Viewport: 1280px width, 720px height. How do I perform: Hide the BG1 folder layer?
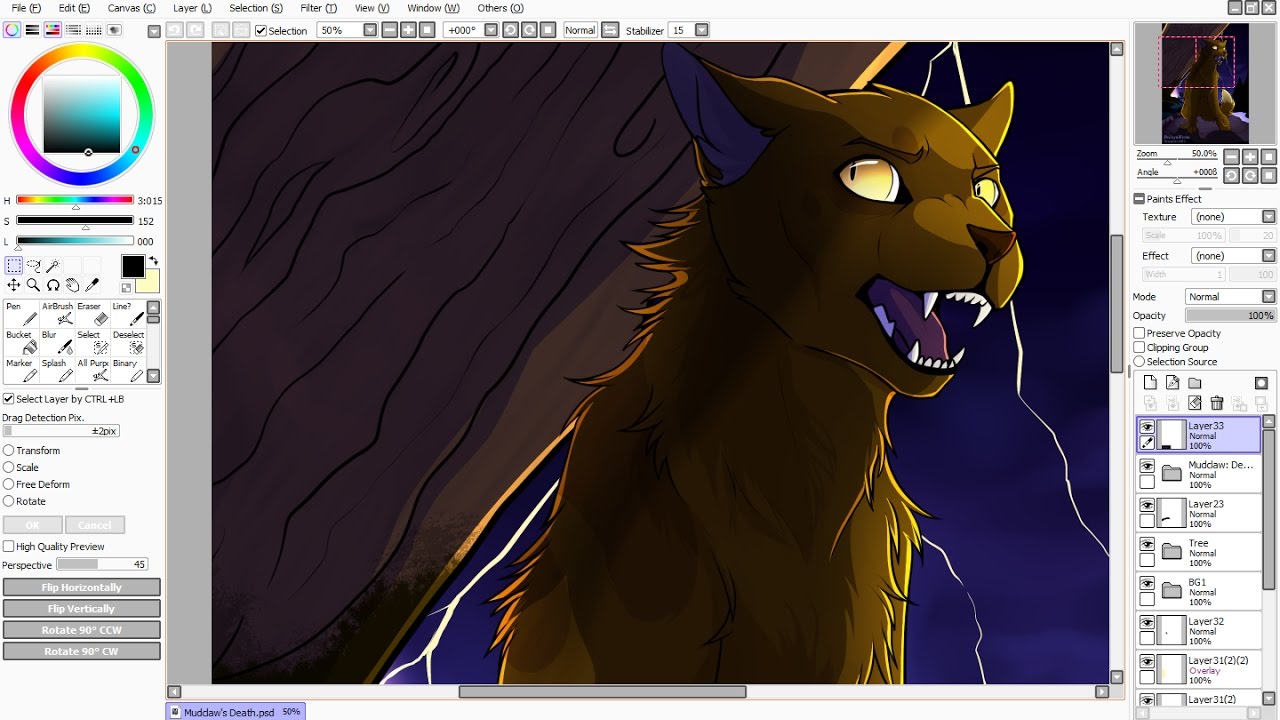1147,583
